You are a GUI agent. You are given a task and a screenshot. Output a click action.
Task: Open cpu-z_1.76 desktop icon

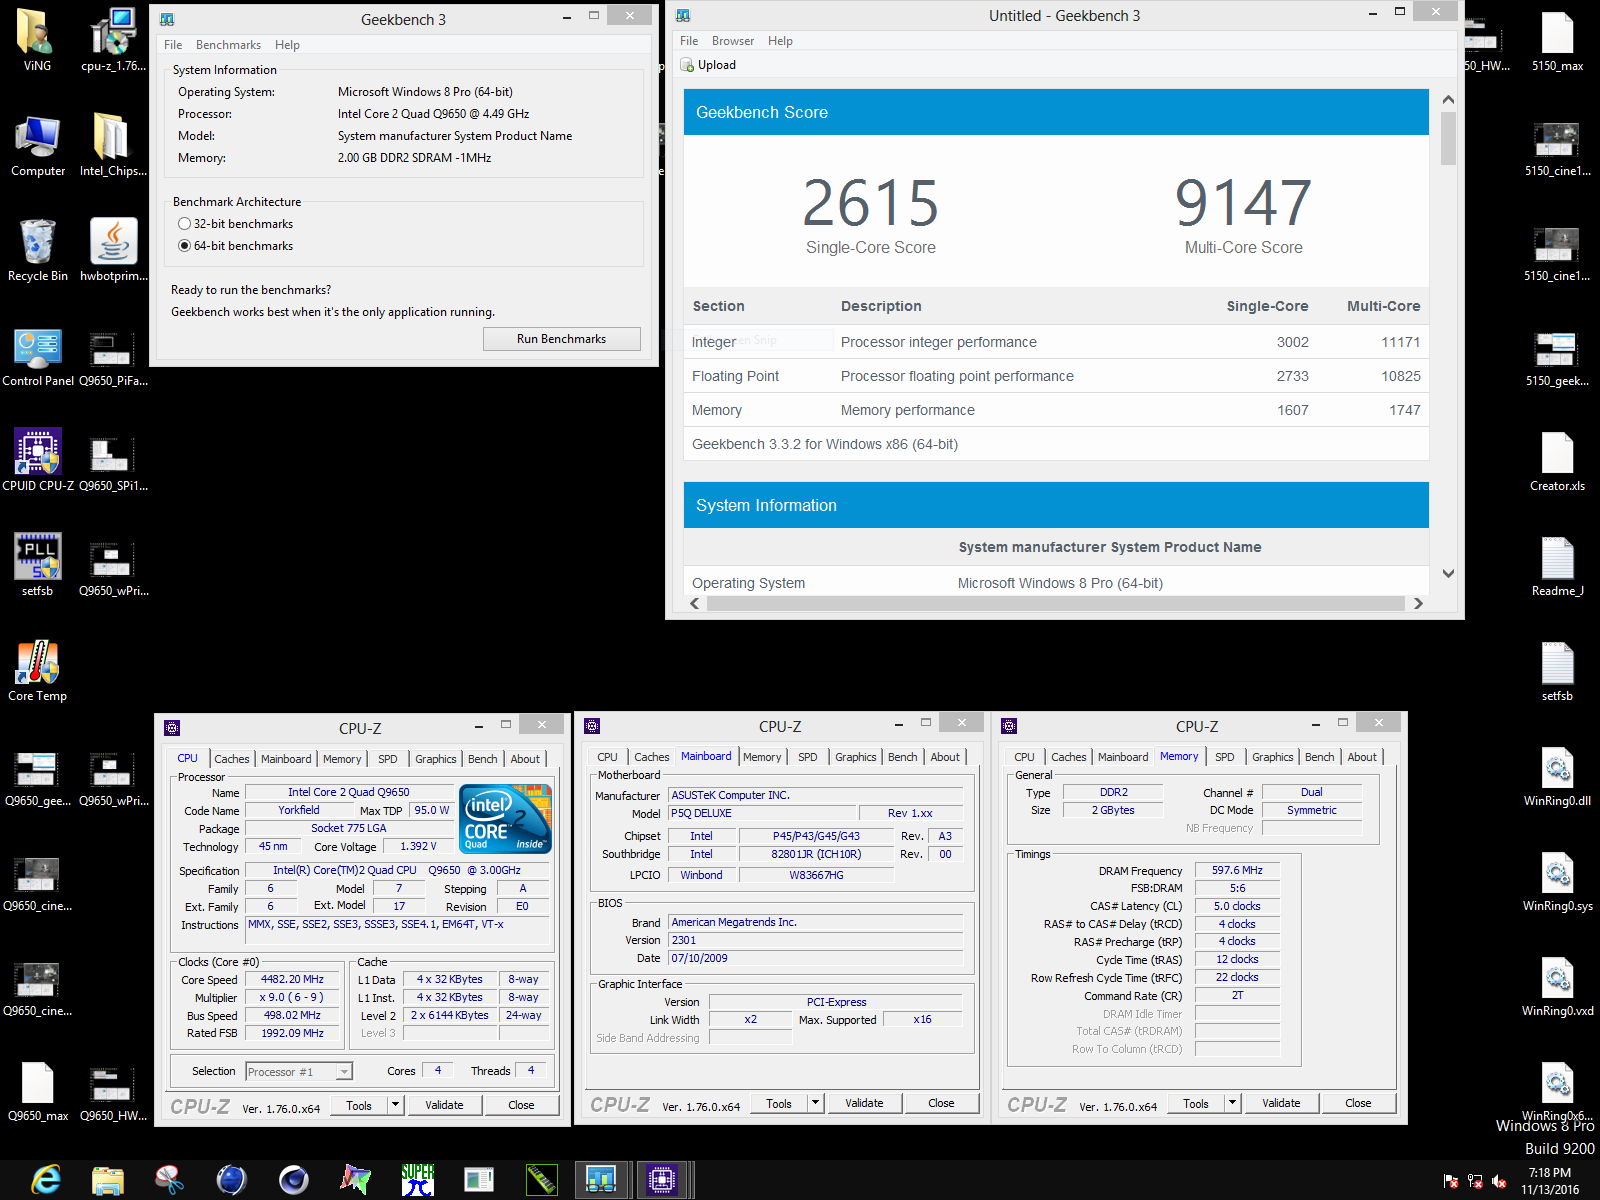112,40
